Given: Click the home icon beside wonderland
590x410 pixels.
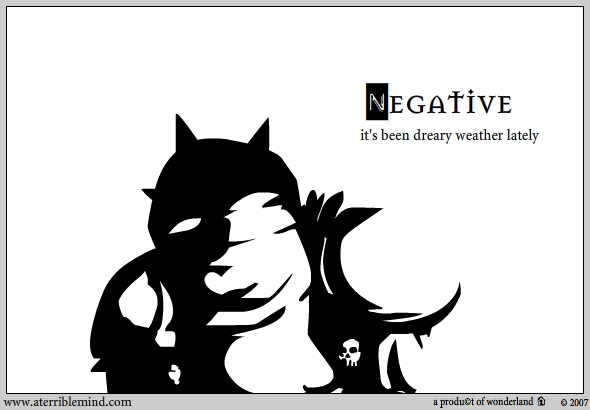Looking at the screenshot, I should [x=541, y=401].
